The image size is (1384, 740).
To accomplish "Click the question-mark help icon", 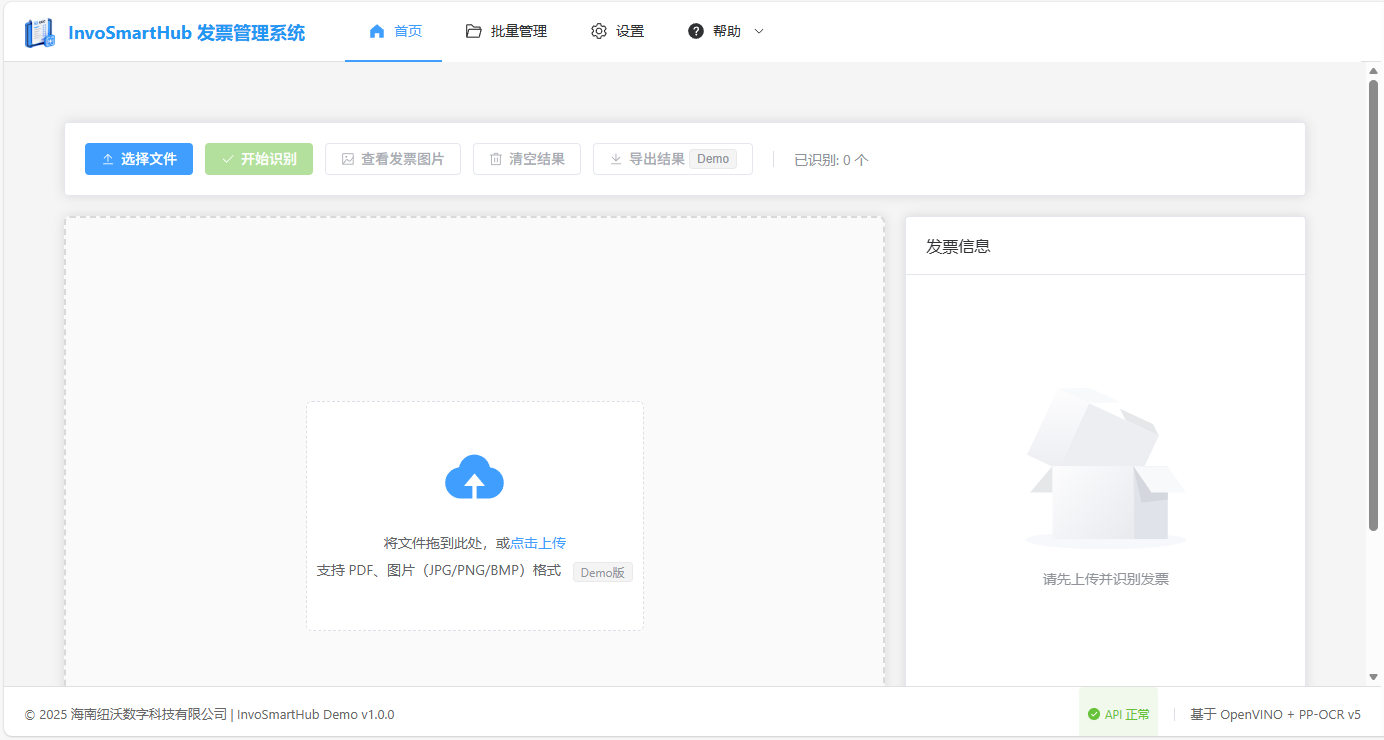I will (696, 30).
